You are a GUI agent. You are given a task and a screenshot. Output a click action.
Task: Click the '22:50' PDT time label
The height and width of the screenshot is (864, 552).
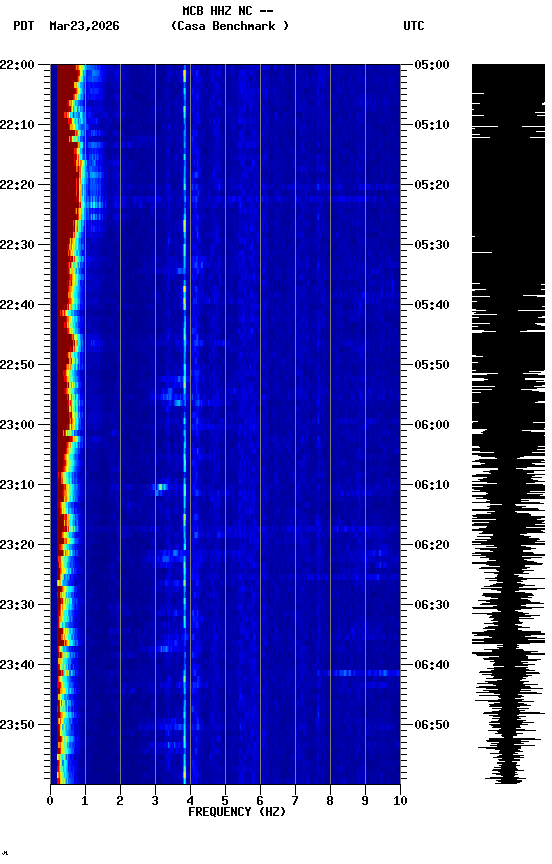click(x=17, y=365)
